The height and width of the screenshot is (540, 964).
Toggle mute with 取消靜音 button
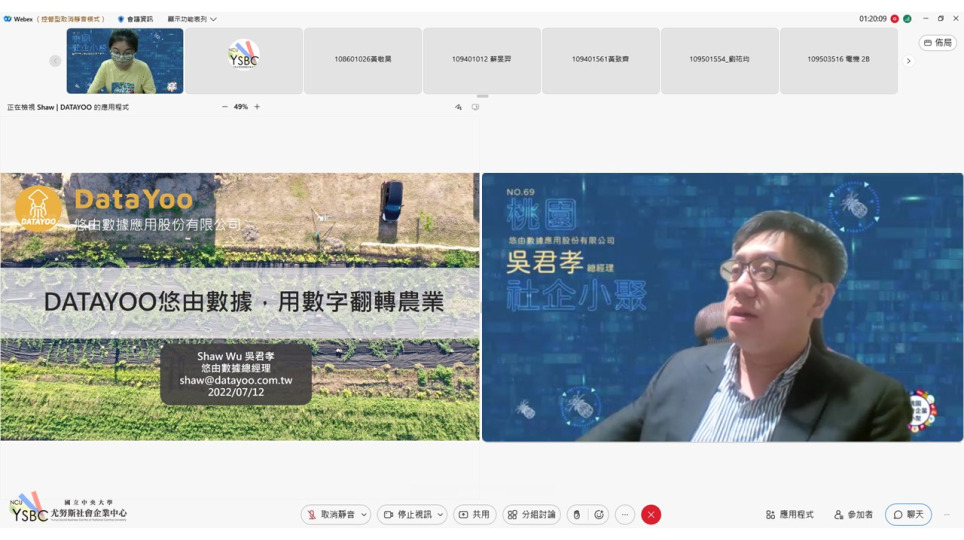click(329, 515)
